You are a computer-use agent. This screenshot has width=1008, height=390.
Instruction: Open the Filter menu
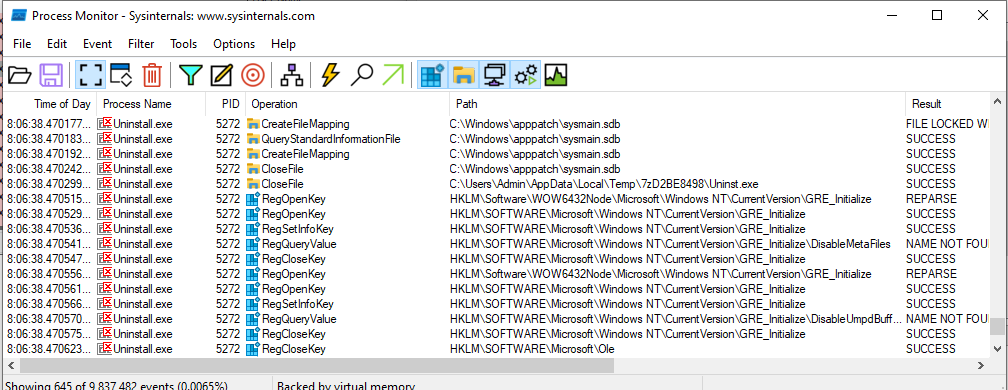coord(141,44)
